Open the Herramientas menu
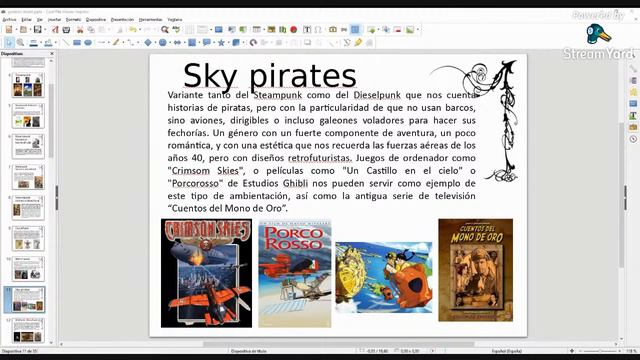 151,20
